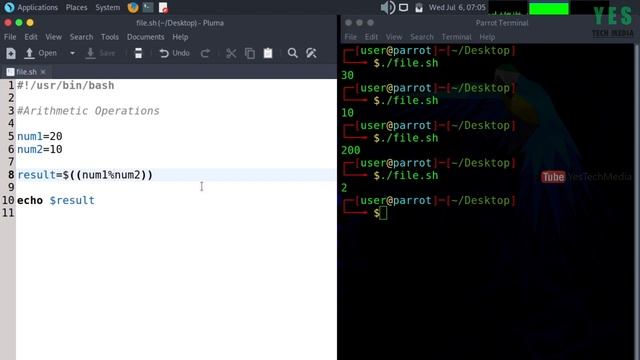Click the Parrot Terminal title bar
The width and height of the screenshot is (640, 360).
(502, 23)
